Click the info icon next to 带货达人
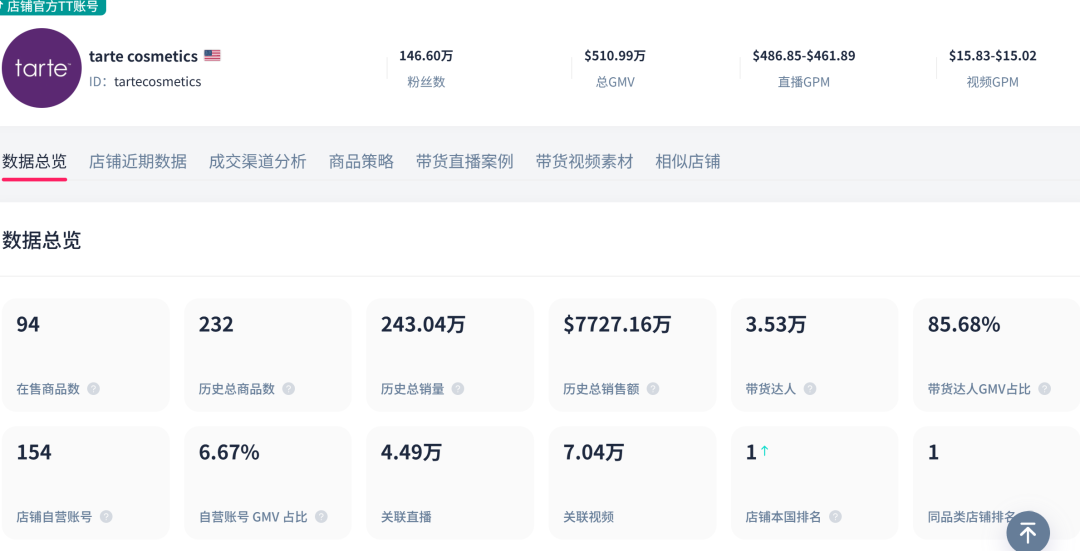Screen dimensions: 1080x551 (810, 389)
